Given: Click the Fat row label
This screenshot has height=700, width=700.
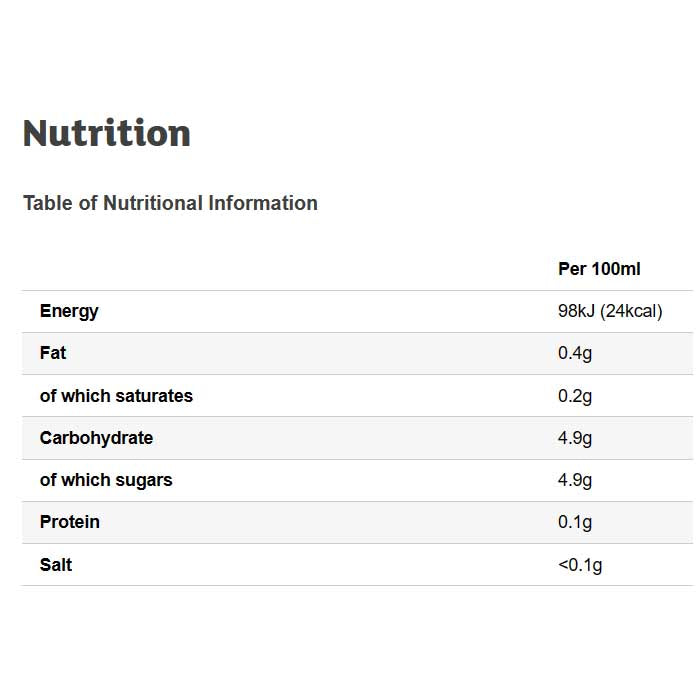Looking at the screenshot, I should pyautogui.click(x=53, y=353).
